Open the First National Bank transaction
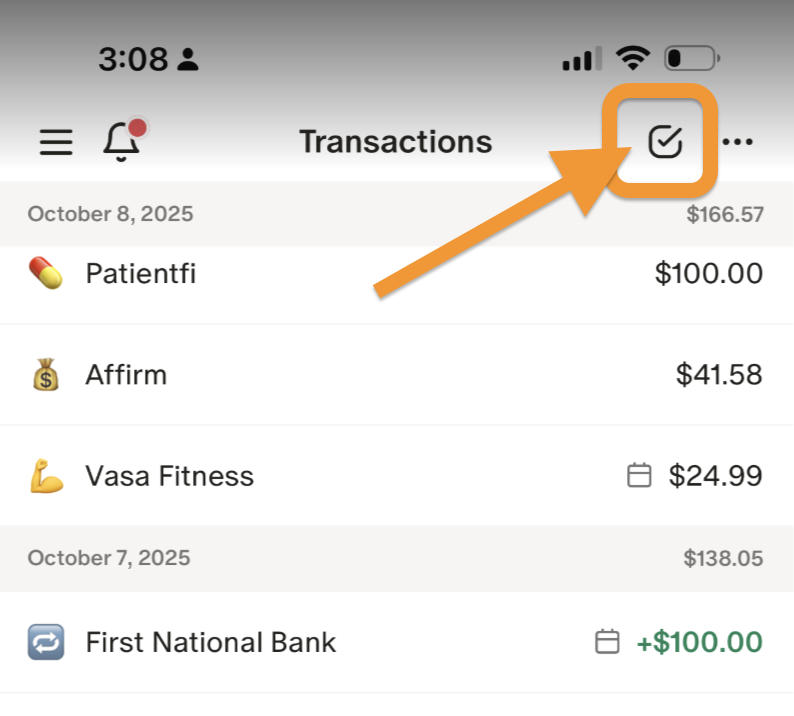The height and width of the screenshot is (716, 794). pos(211,642)
